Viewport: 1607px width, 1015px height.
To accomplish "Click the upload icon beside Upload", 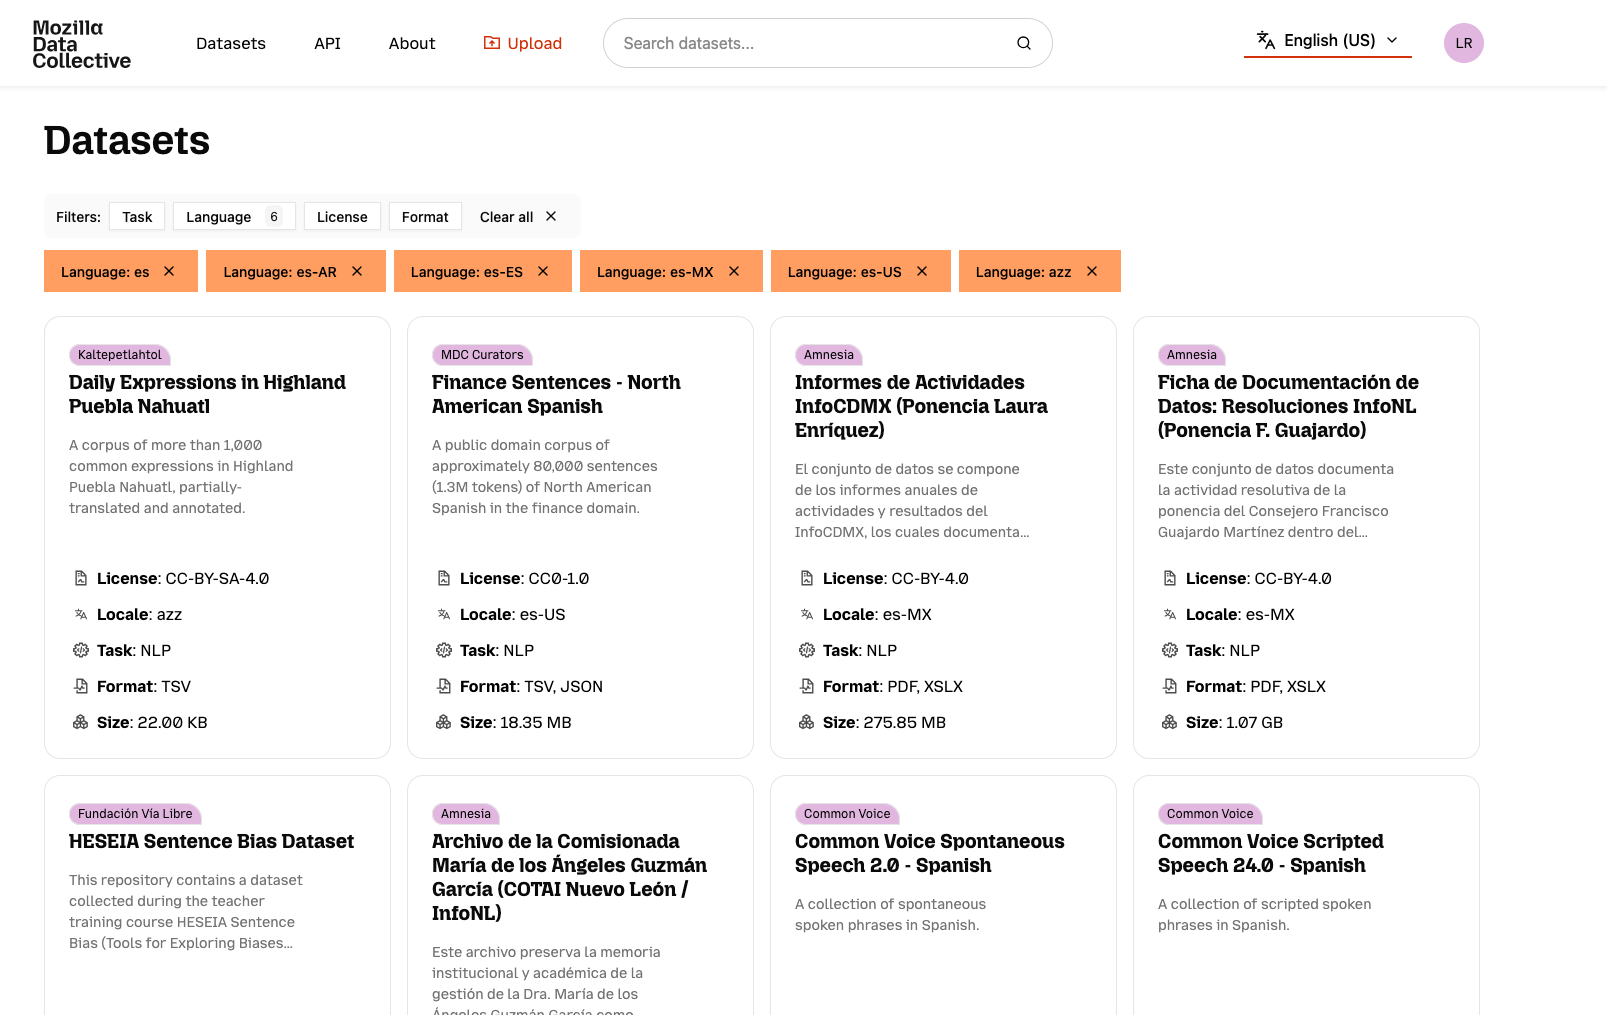I will tap(492, 43).
